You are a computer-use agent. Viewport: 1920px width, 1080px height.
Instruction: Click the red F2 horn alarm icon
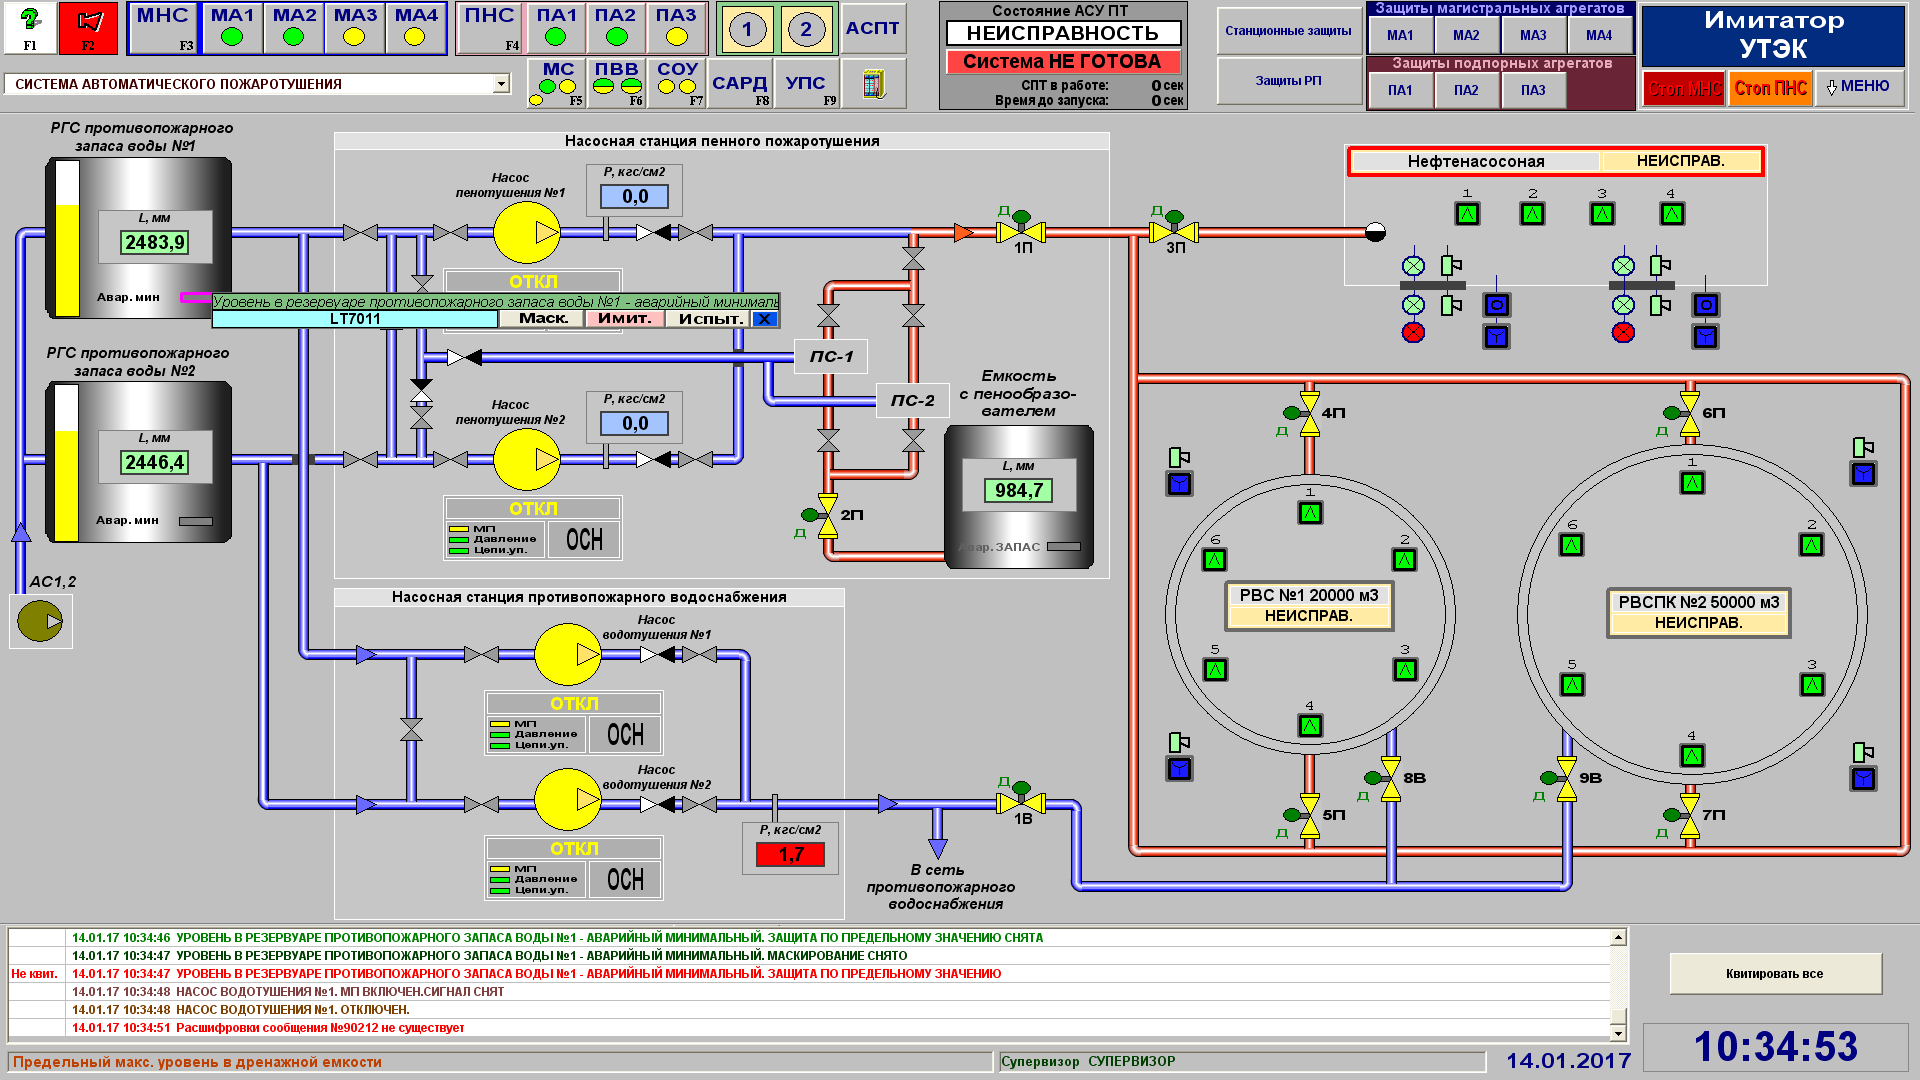tap(89, 28)
